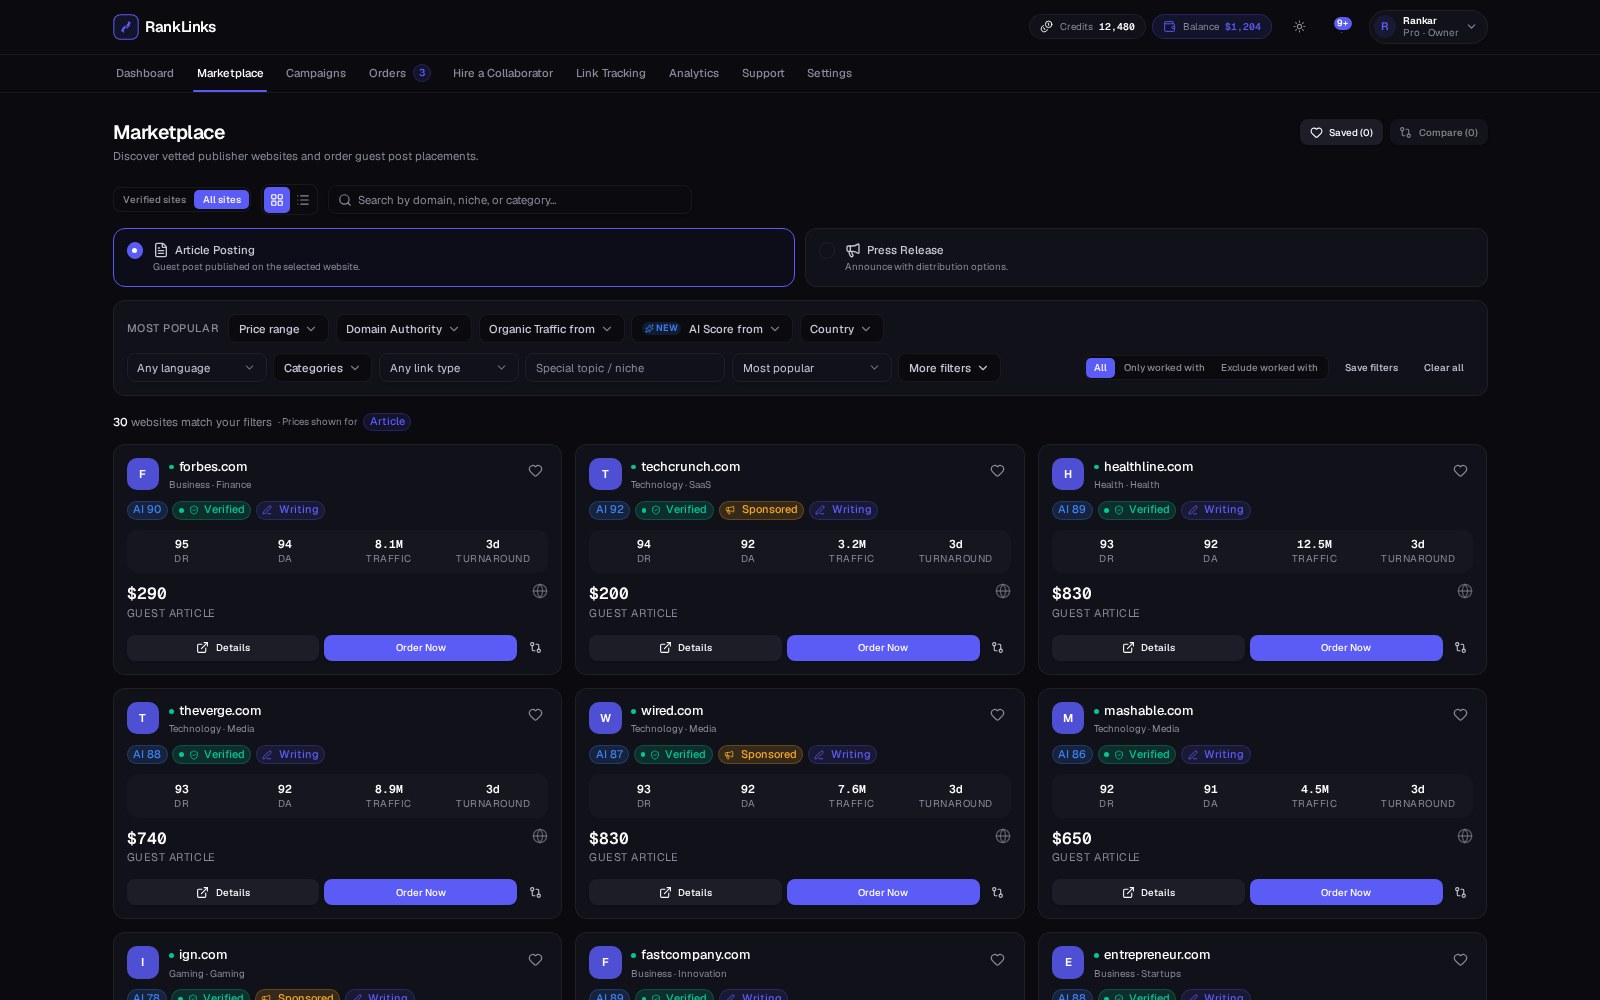Open the Price range dropdown
1600x1000 pixels.
(x=278, y=329)
